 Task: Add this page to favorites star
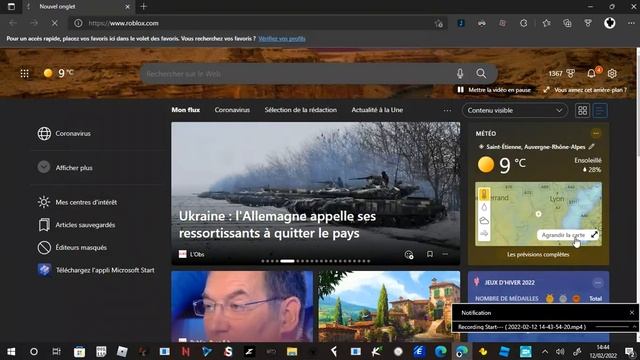coord(439,23)
